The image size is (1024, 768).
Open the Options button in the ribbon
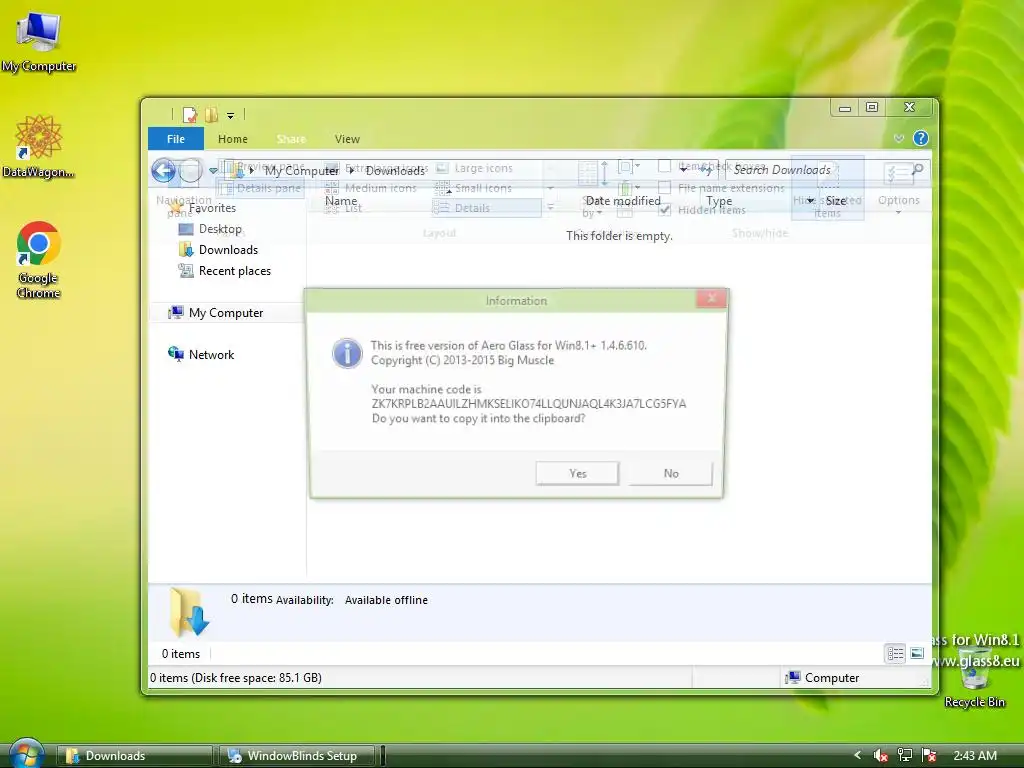[899, 187]
